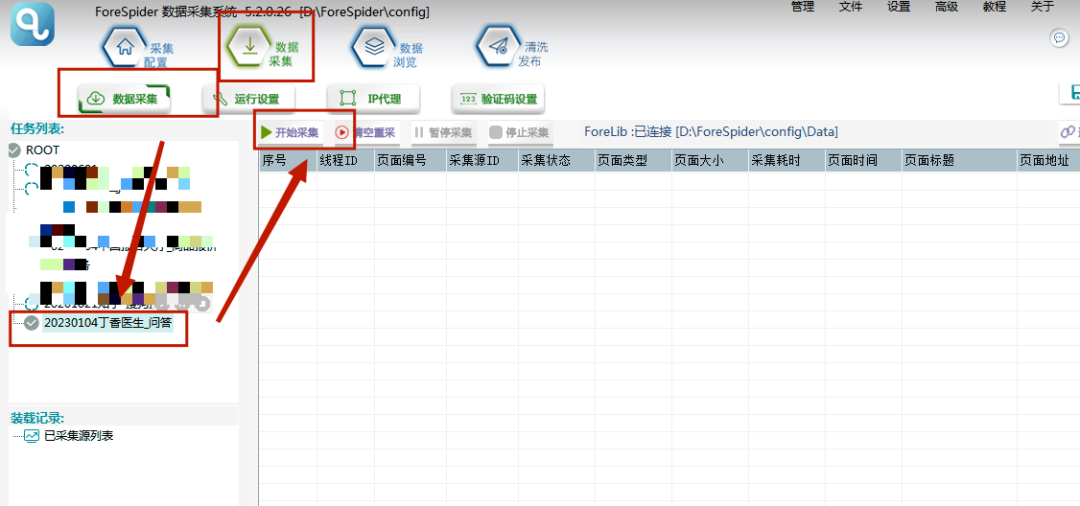Viewport: 1080px width, 506px height.
Task: Sort by 采集源ID column header
Action: coord(482,160)
